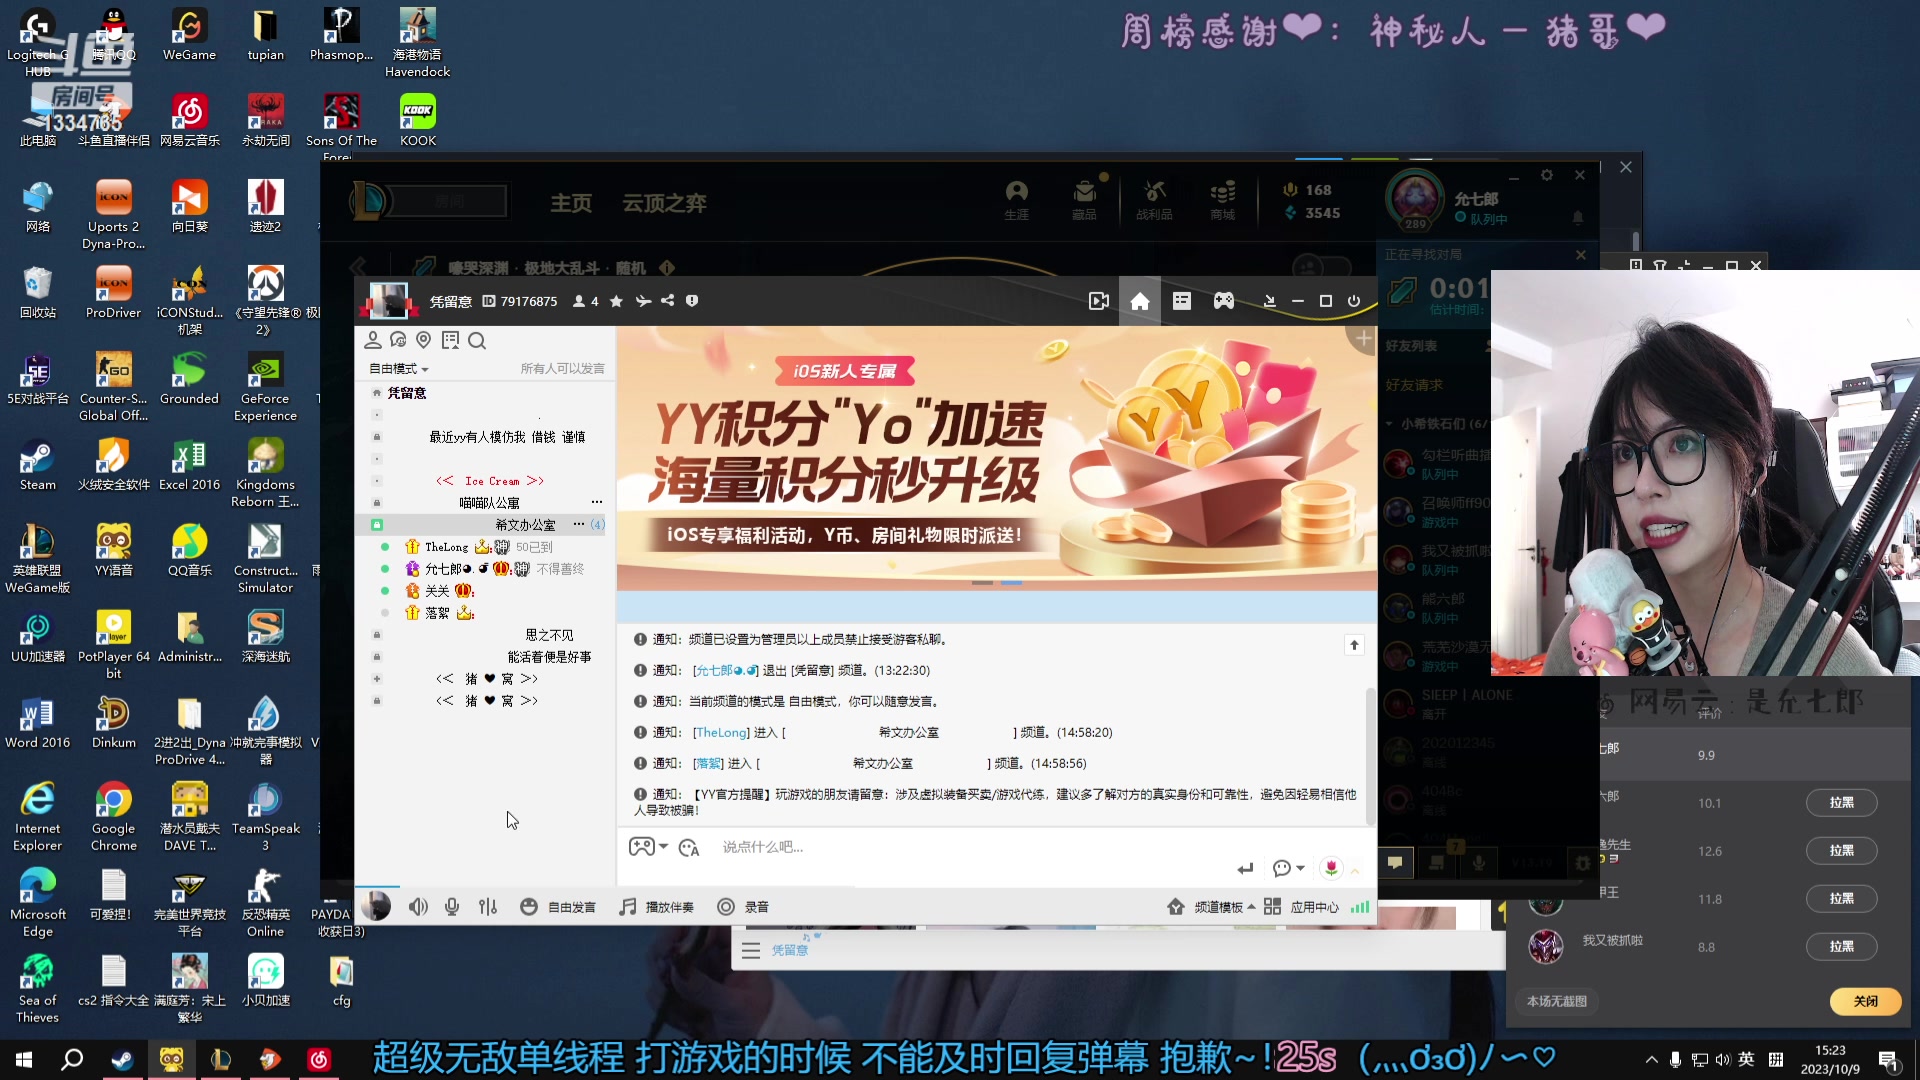The width and height of the screenshot is (1920, 1080).
Task: Open the member list person icon in YY sidebar
Action: pyautogui.click(x=373, y=340)
